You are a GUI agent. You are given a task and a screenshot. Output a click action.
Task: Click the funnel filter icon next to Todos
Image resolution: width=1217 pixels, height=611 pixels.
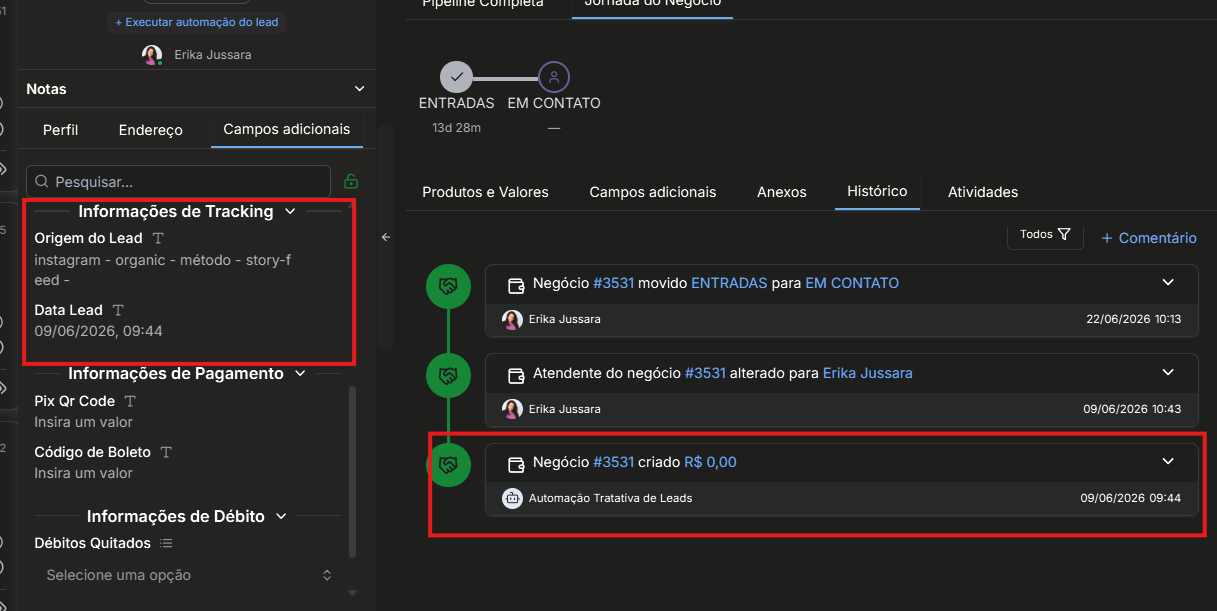click(1064, 234)
